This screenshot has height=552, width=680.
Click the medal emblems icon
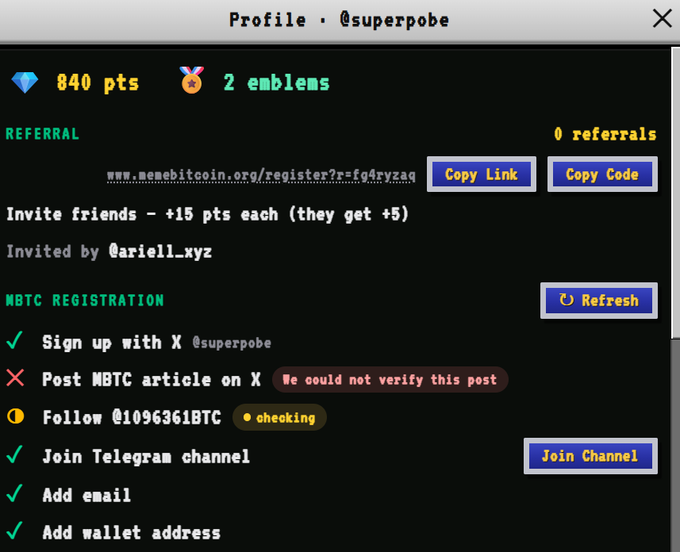[192, 80]
